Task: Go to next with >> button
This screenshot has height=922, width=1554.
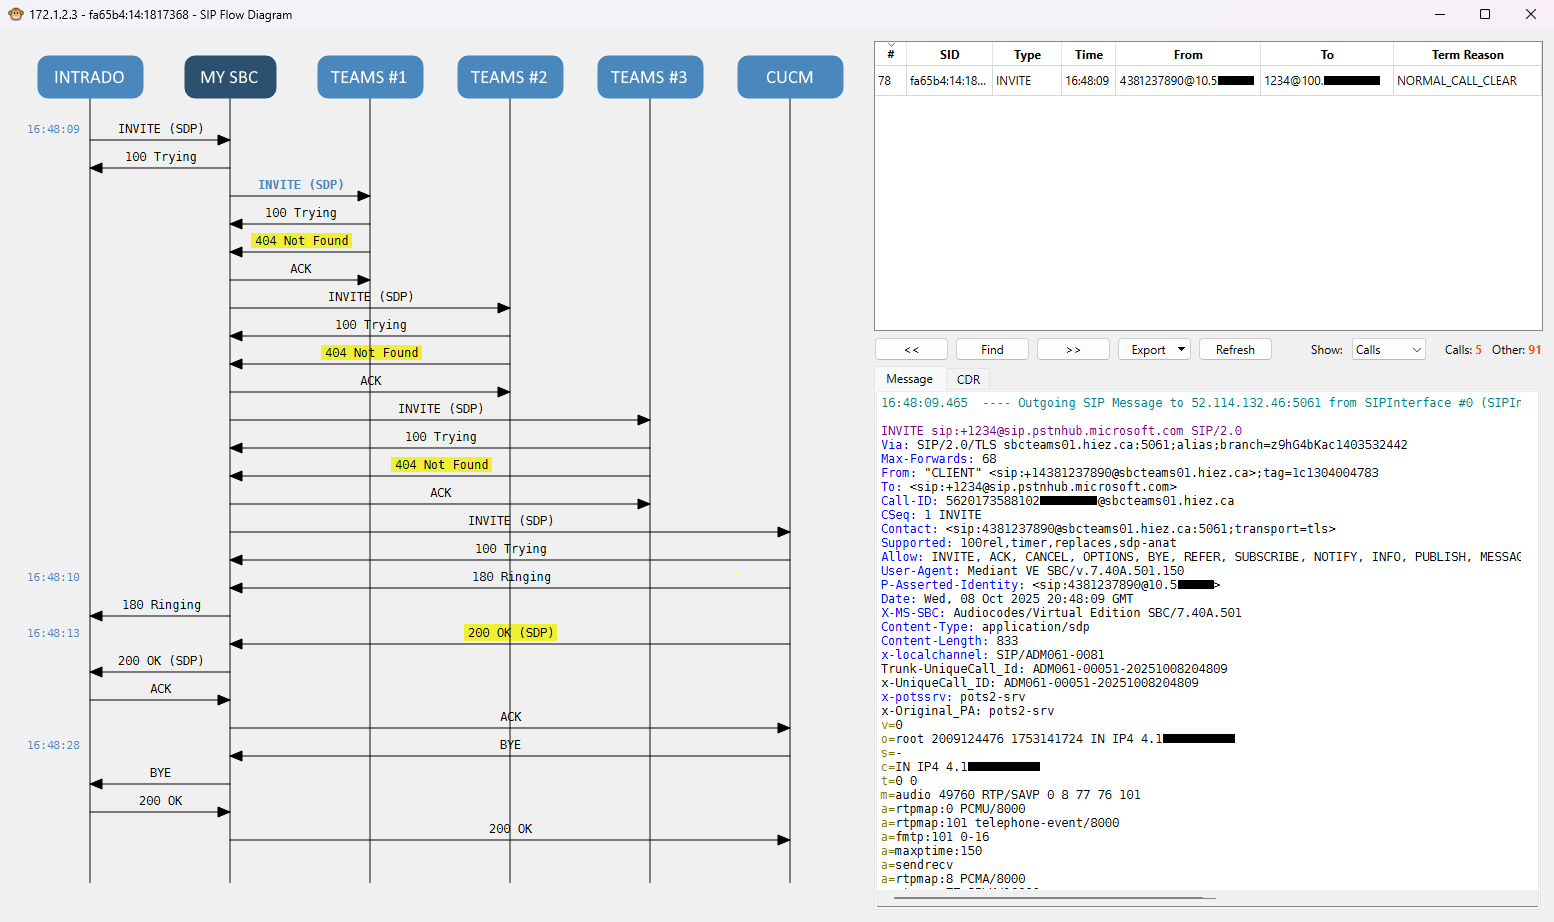Action: 1073,349
